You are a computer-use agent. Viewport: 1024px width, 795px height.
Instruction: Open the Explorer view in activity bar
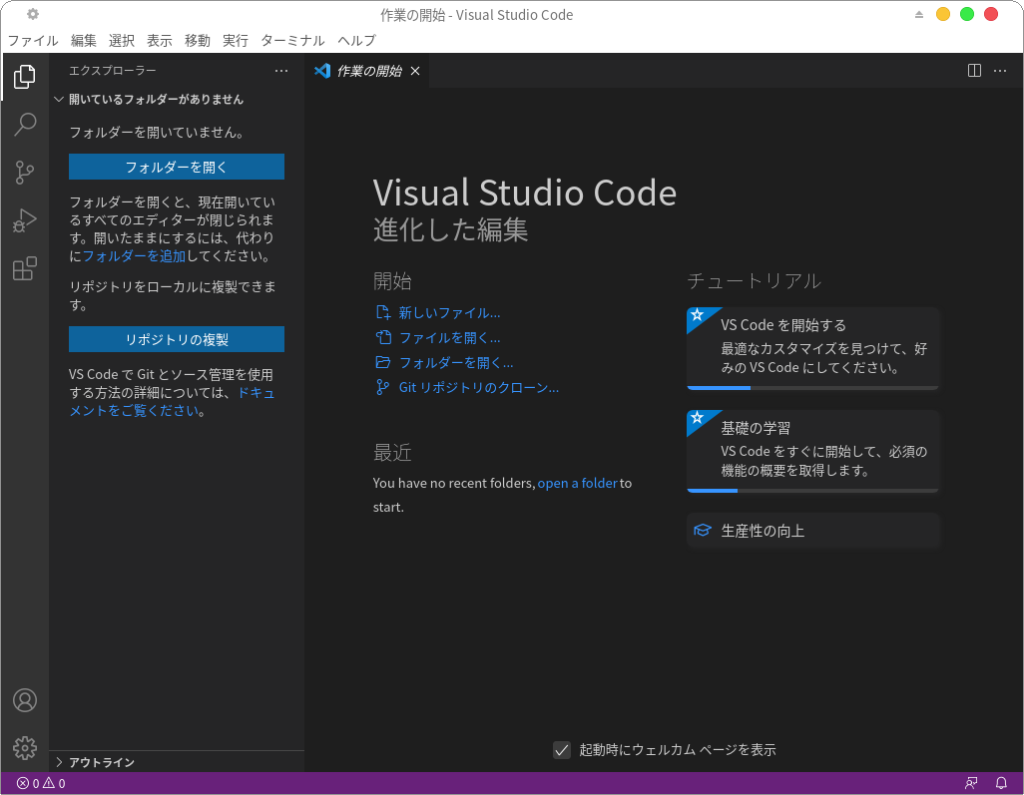coord(25,76)
